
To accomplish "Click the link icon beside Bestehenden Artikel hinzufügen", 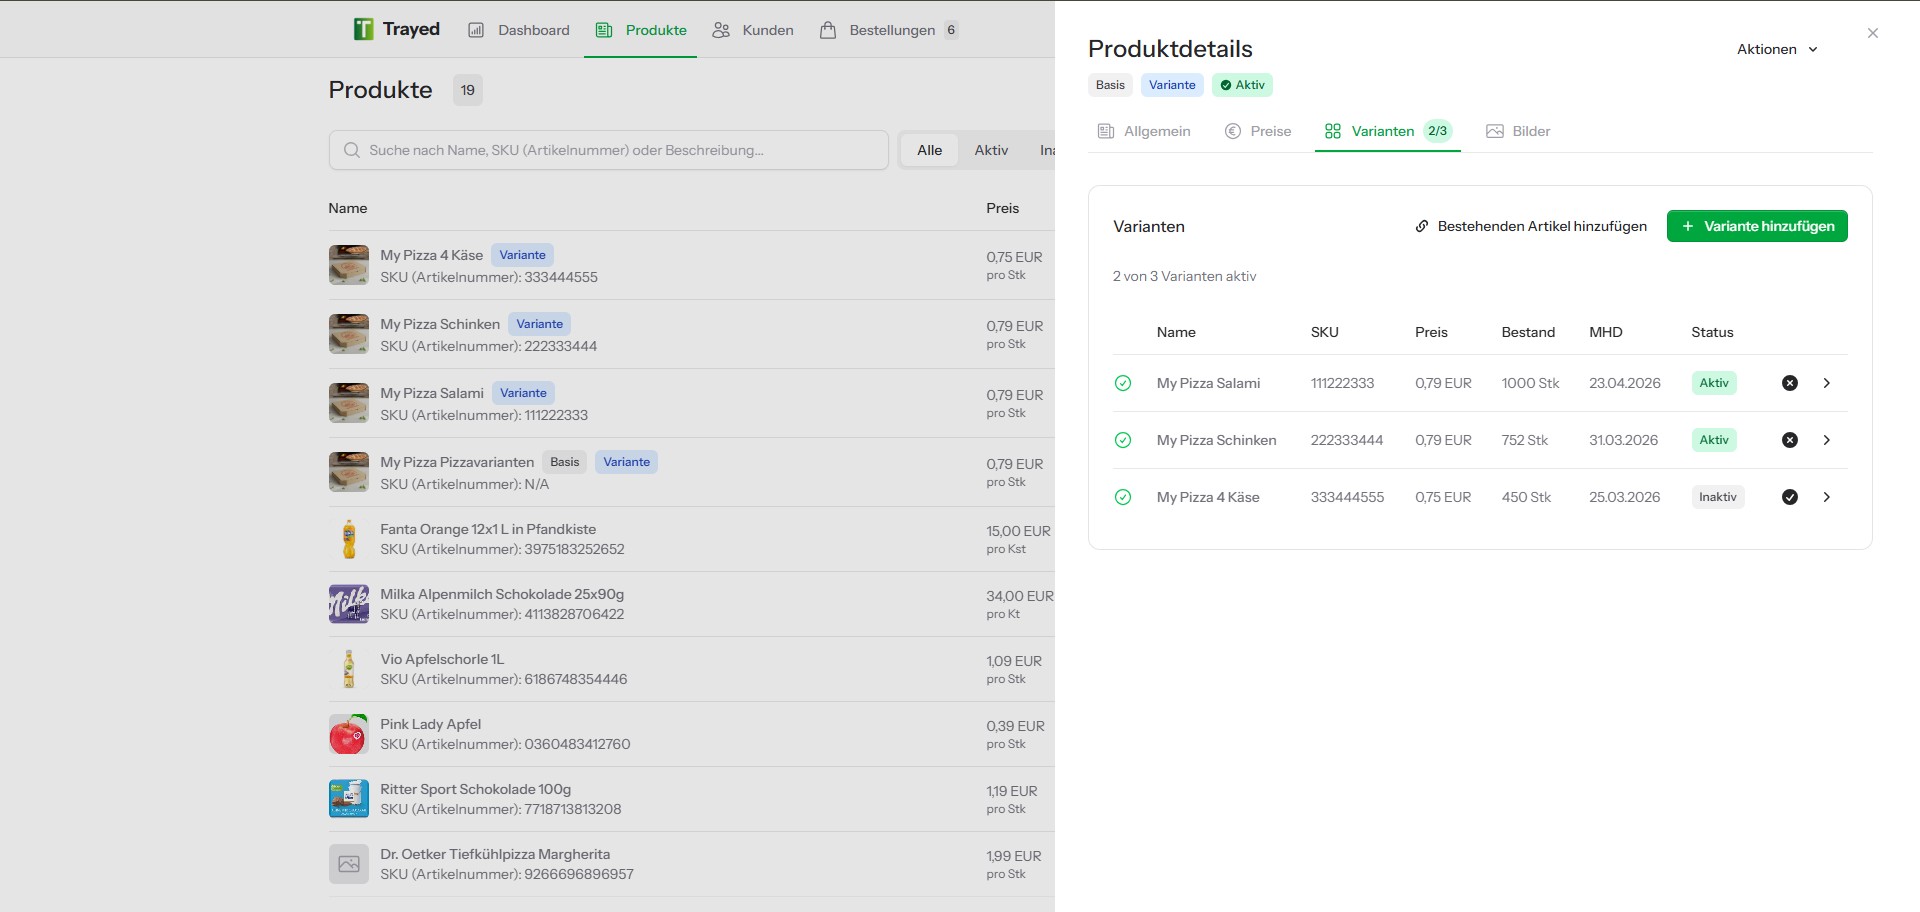I will pos(1422,226).
